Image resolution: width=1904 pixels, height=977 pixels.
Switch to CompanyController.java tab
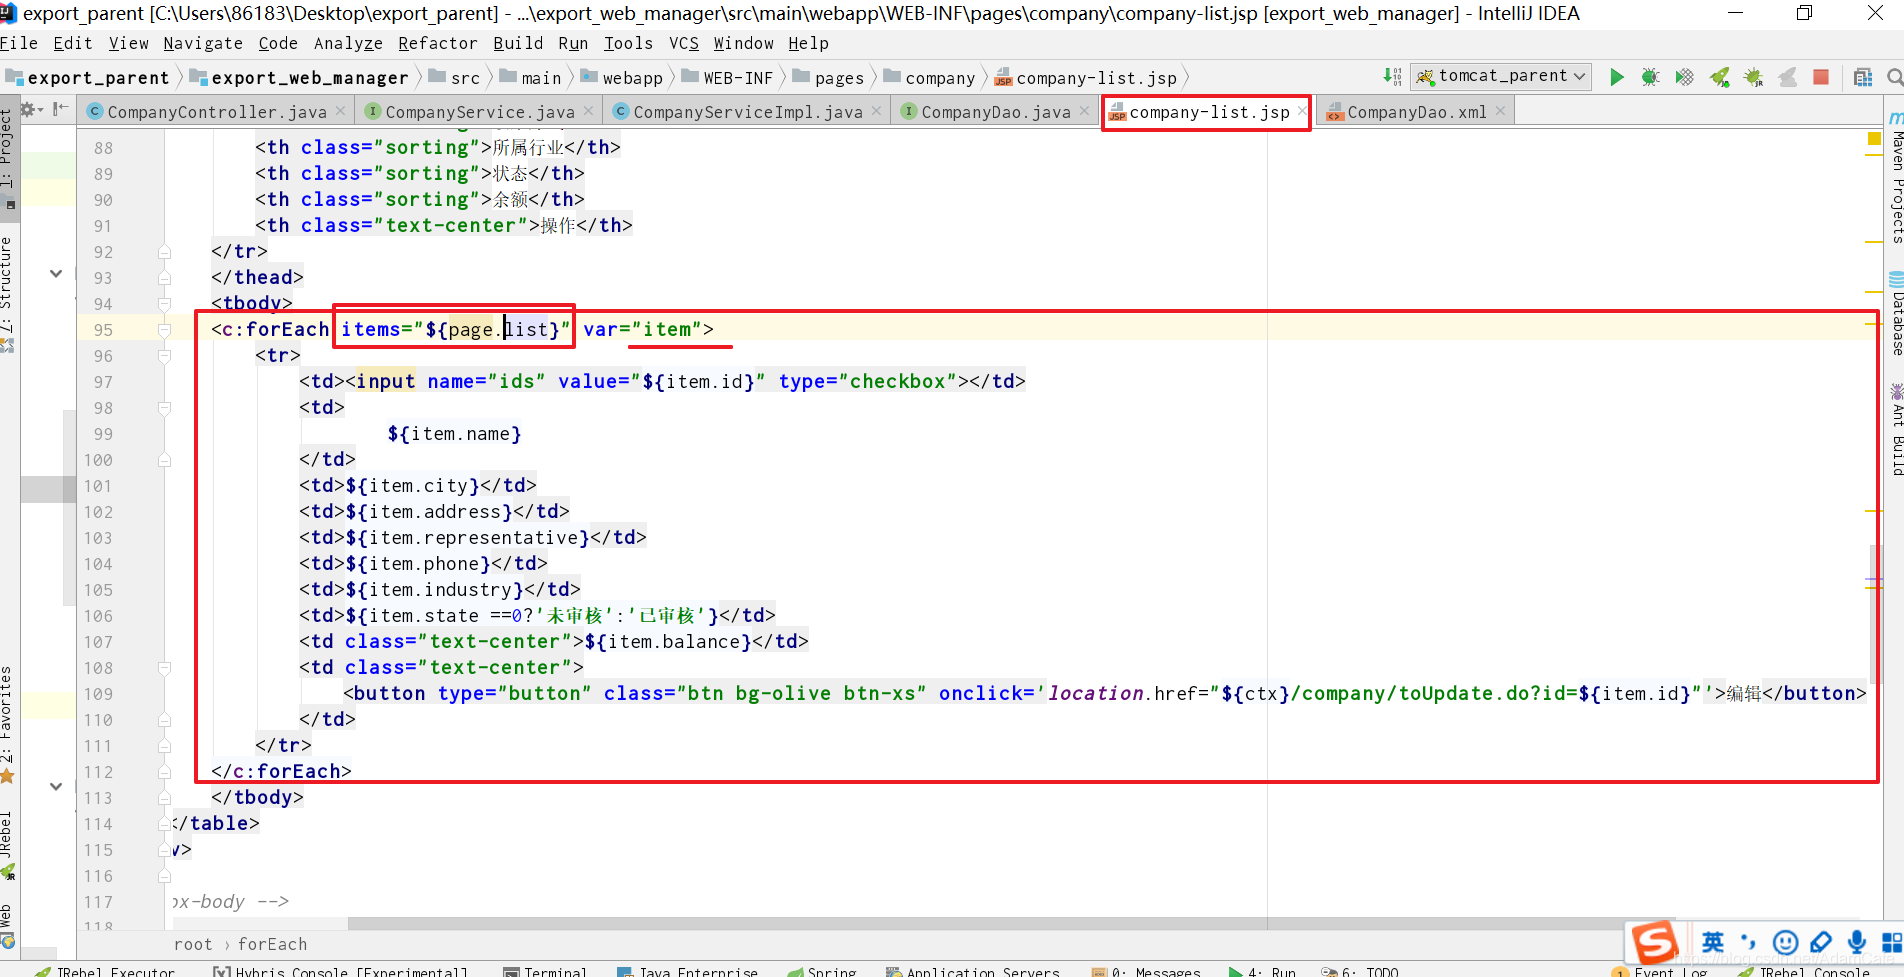[216, 112]
